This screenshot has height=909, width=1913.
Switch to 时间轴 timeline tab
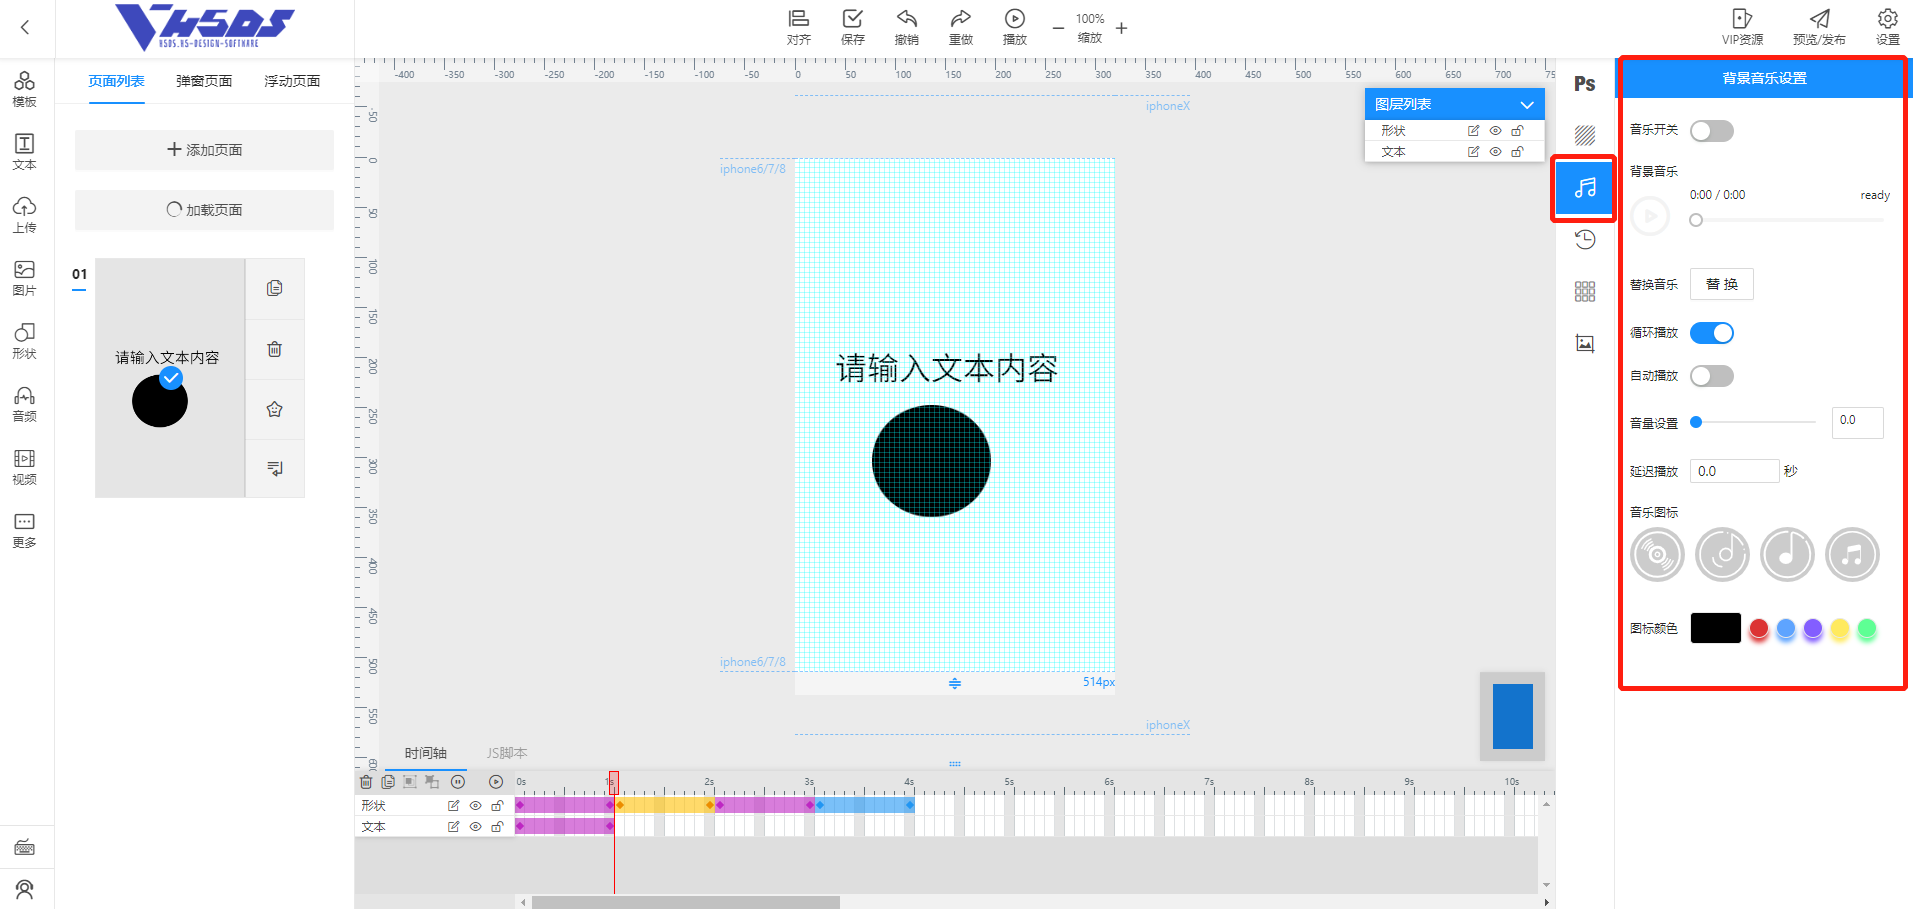(426, 753)
